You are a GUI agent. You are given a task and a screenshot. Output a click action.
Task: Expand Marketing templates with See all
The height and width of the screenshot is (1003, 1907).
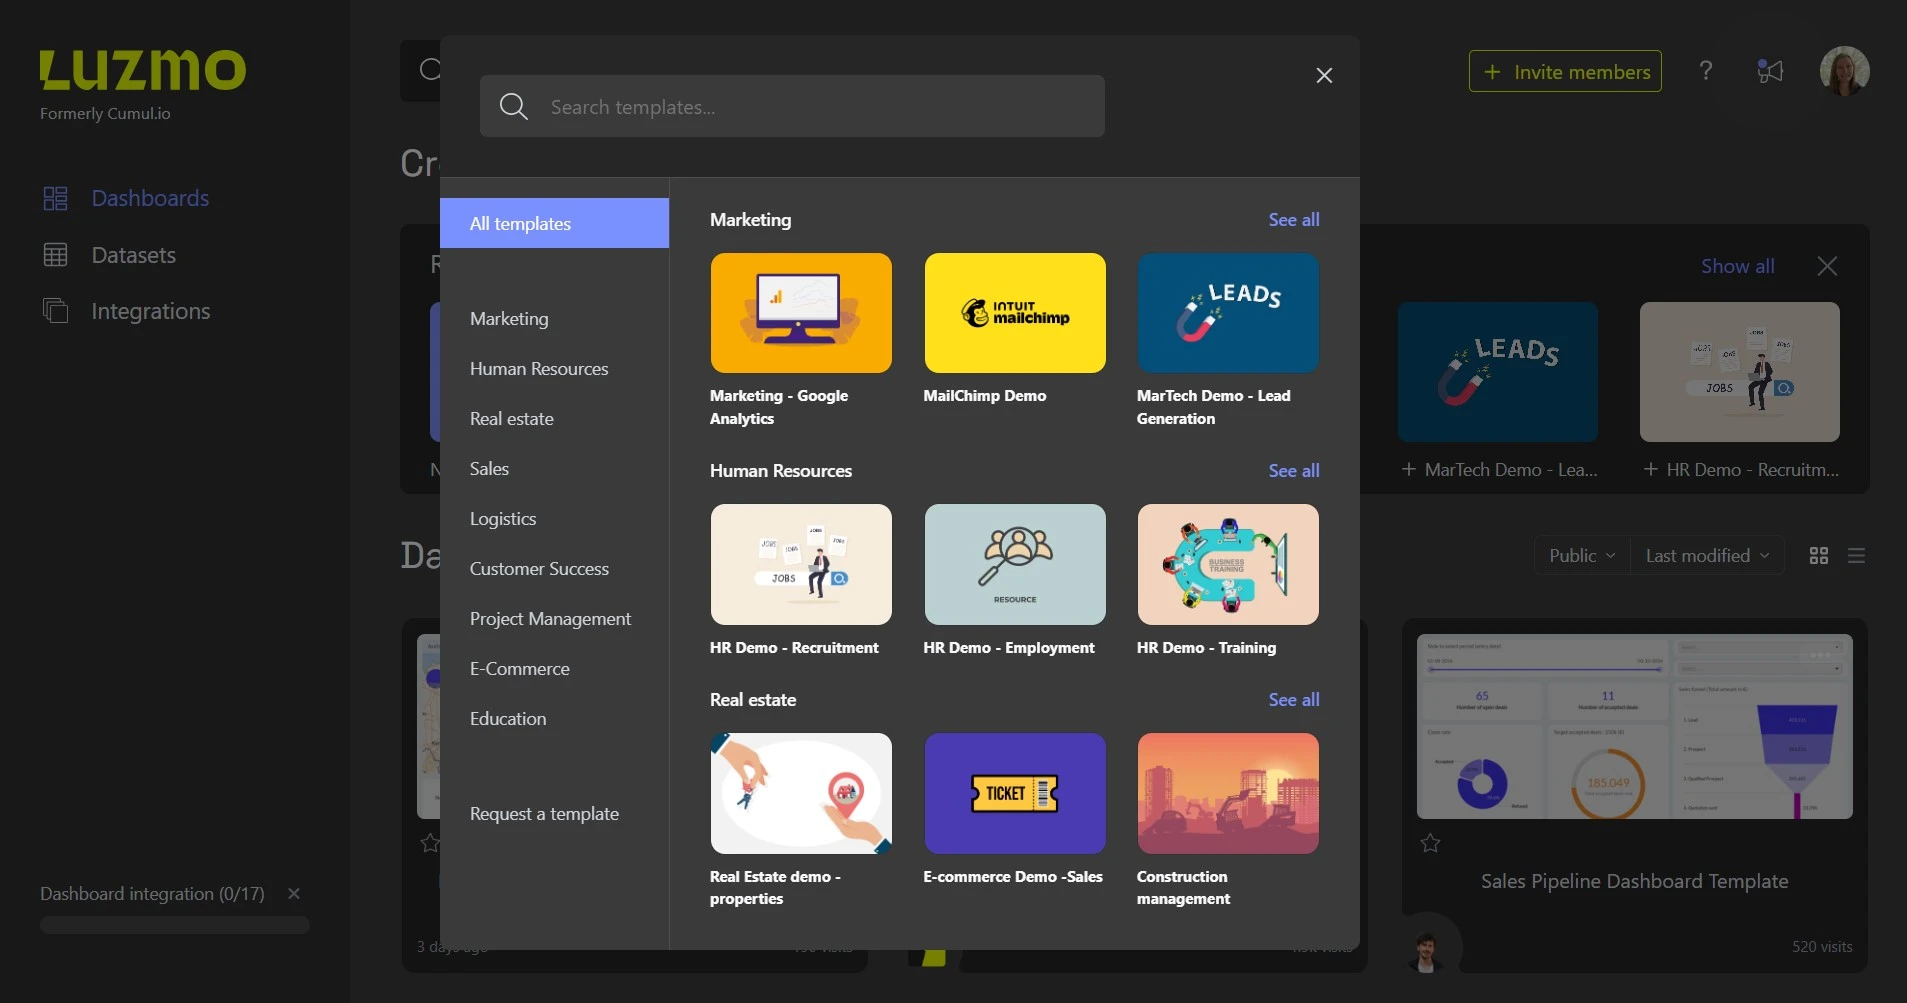click(x=1293, y=220)
